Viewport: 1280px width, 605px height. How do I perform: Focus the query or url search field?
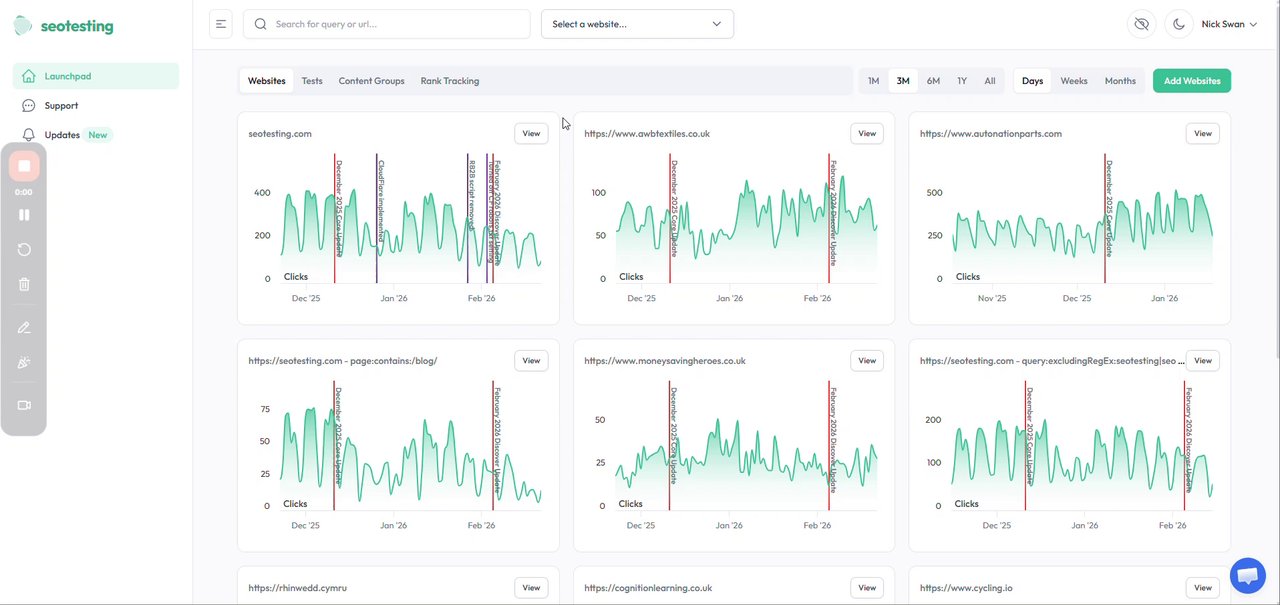tap(387, 24)
